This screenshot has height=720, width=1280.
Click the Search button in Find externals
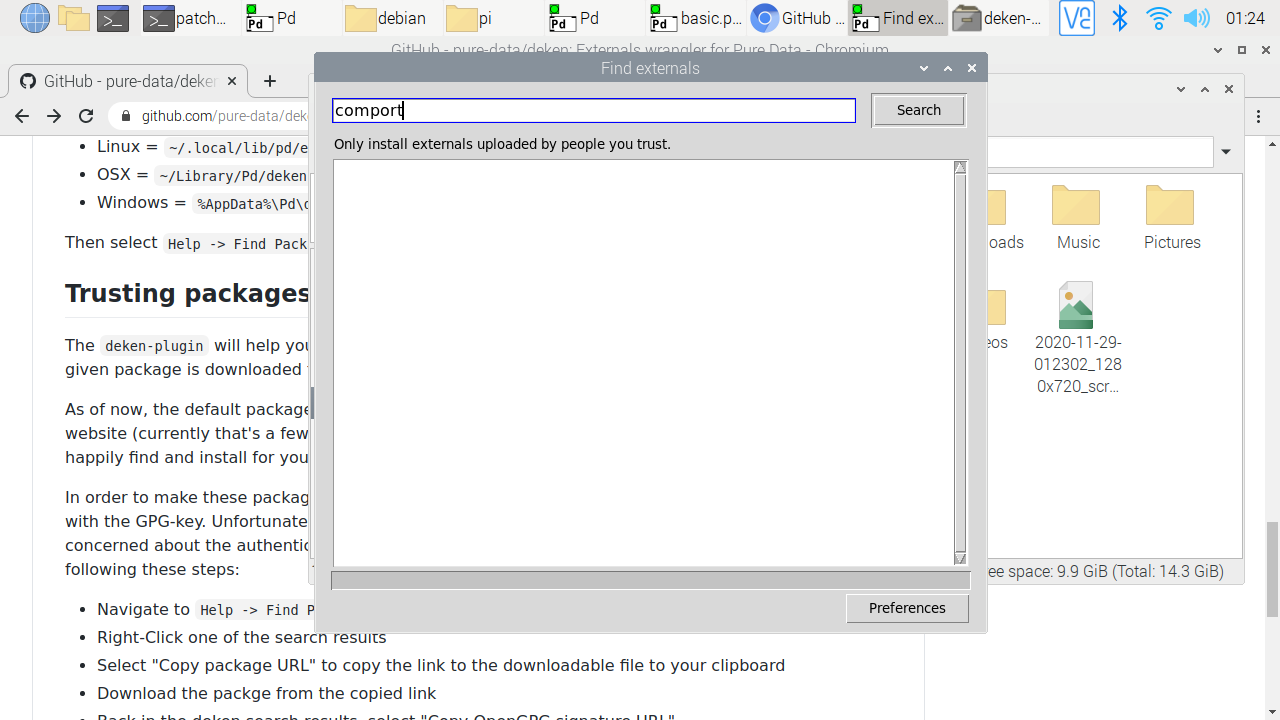(918, 110)
